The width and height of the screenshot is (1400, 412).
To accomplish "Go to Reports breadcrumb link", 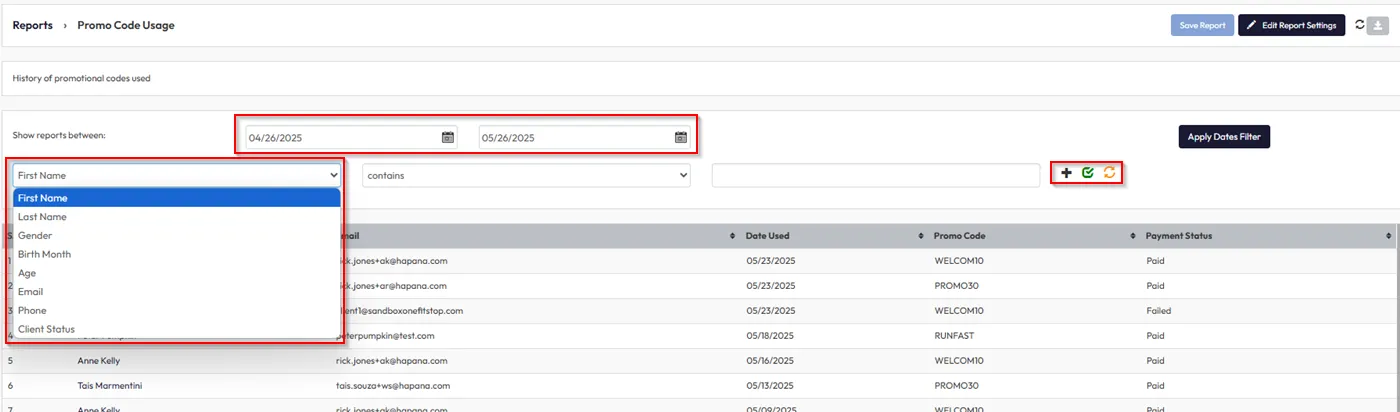I will point(33,25).
